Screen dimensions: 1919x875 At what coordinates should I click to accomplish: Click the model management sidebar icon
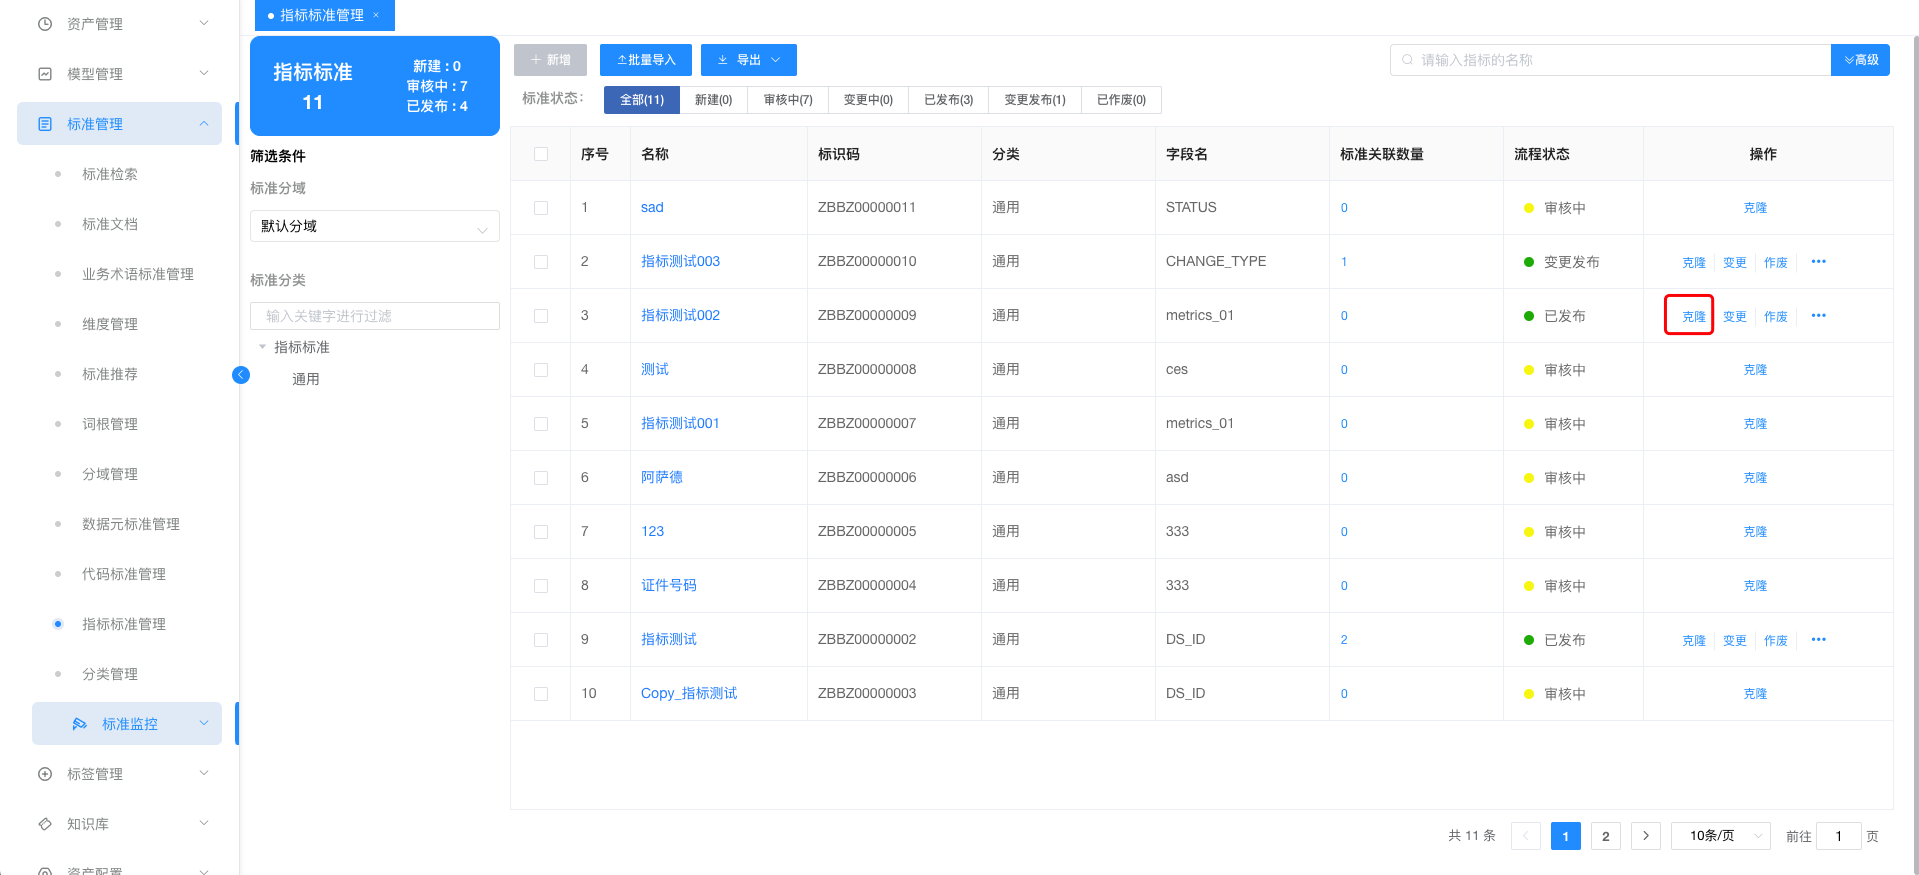pyautogui.click(x=45, y=74)
